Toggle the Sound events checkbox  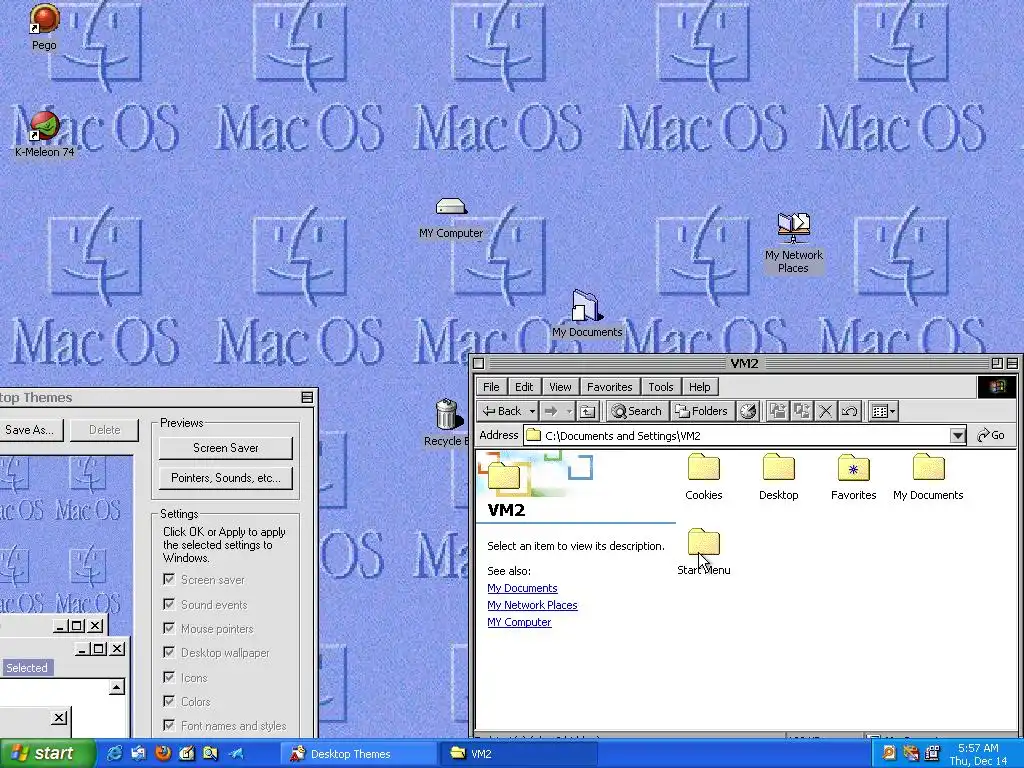[x=169, y=604]
